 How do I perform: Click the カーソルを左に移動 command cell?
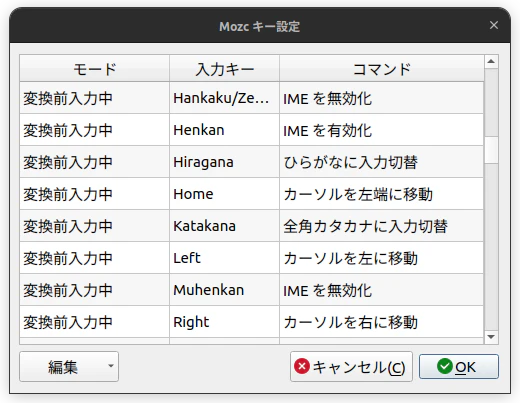(382, 258)
